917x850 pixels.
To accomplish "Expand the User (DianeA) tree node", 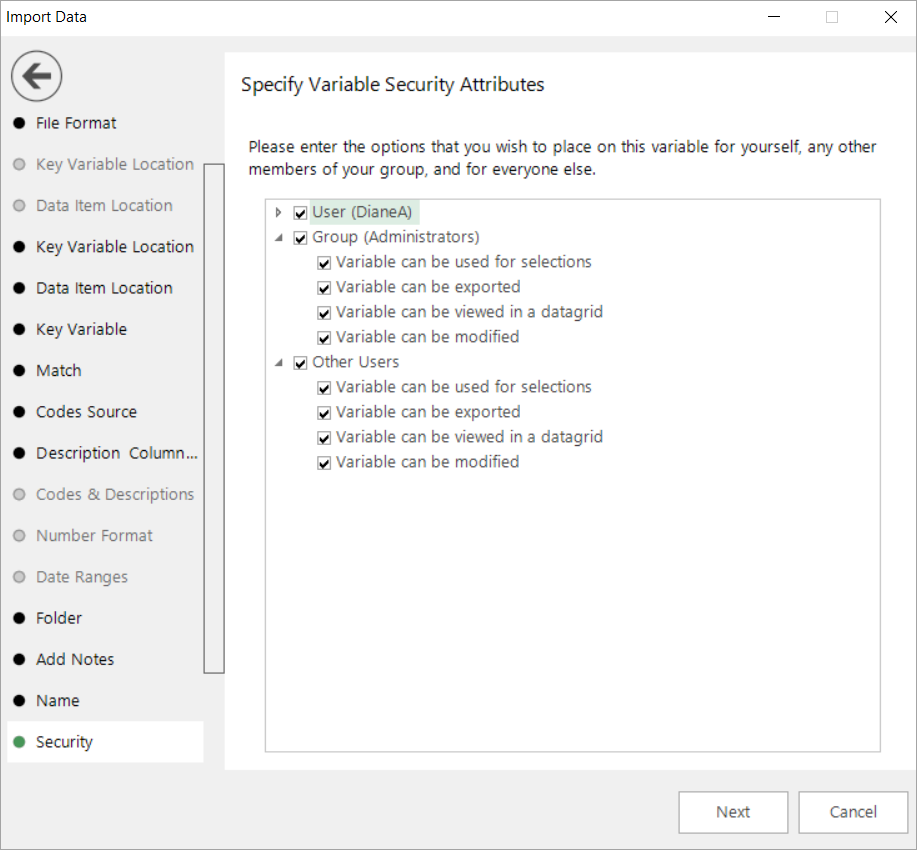I will coord(278,212).
